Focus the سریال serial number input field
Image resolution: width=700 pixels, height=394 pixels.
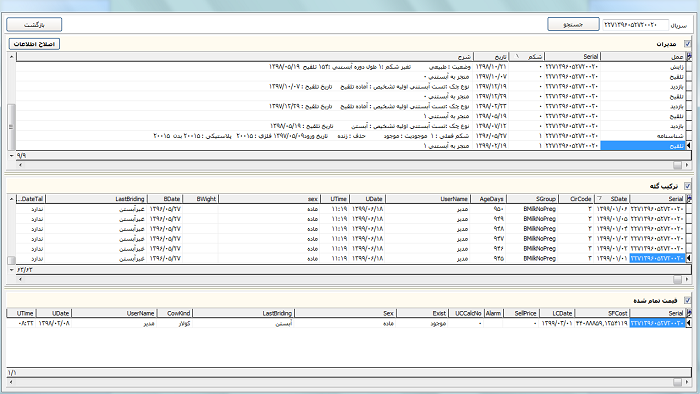[636, 25]
